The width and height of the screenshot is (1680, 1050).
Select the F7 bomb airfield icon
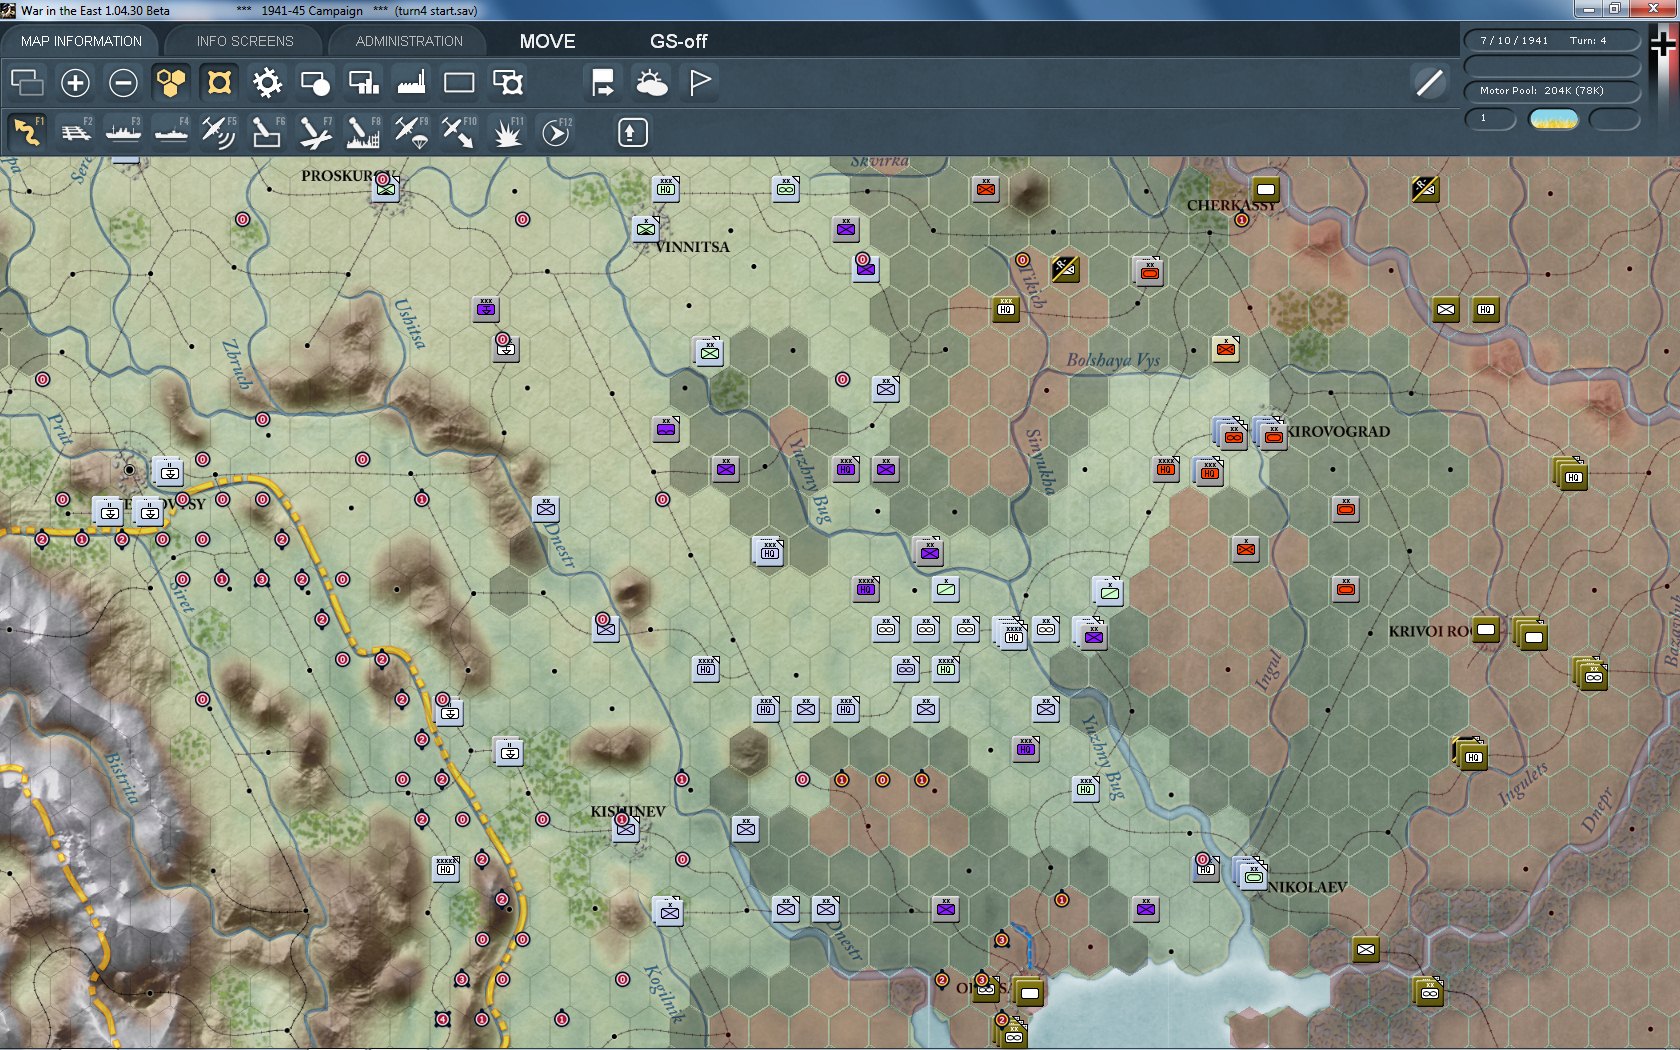(x=315, y=132)
